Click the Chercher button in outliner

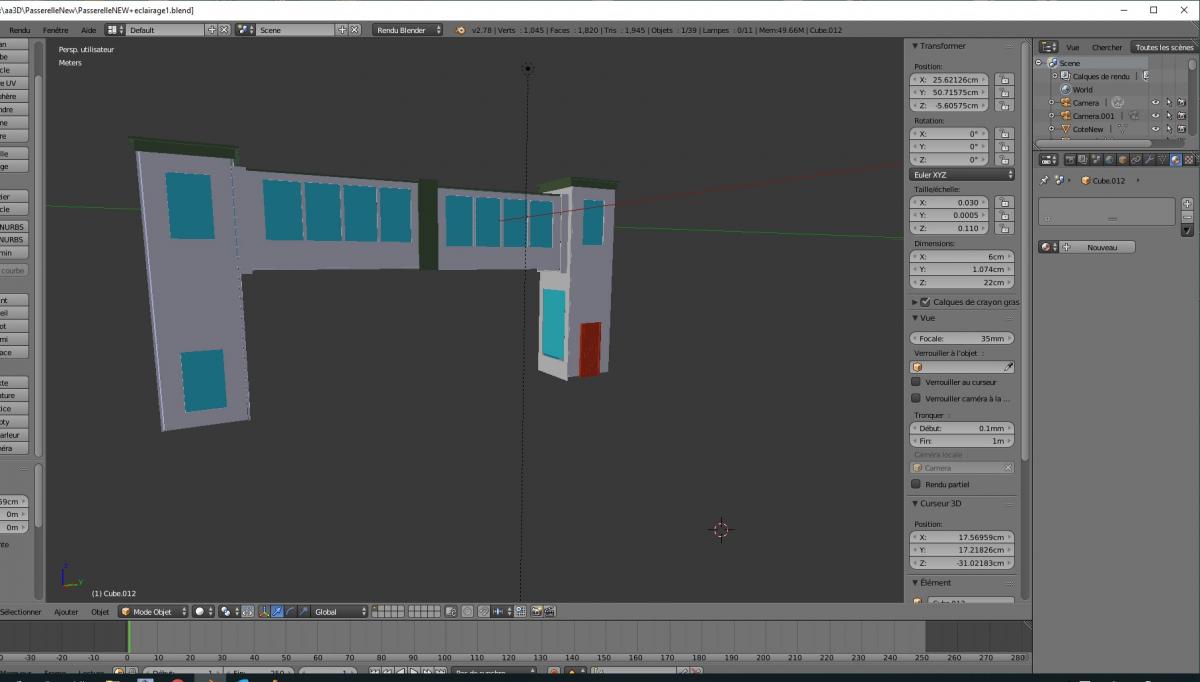click(x=1107, y=47)
